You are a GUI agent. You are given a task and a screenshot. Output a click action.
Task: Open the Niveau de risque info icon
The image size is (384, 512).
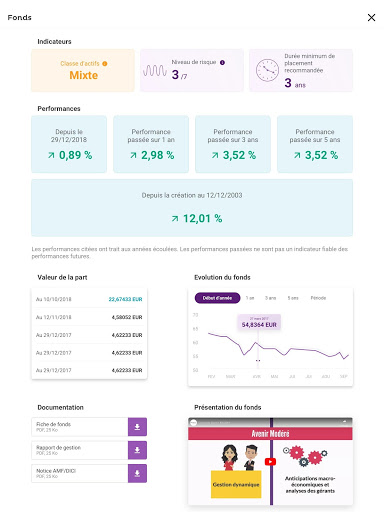222,62
